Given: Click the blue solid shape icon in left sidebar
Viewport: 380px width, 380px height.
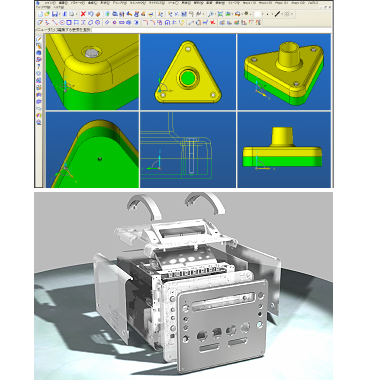Looking at the screenshot, I should click(39, 53).
